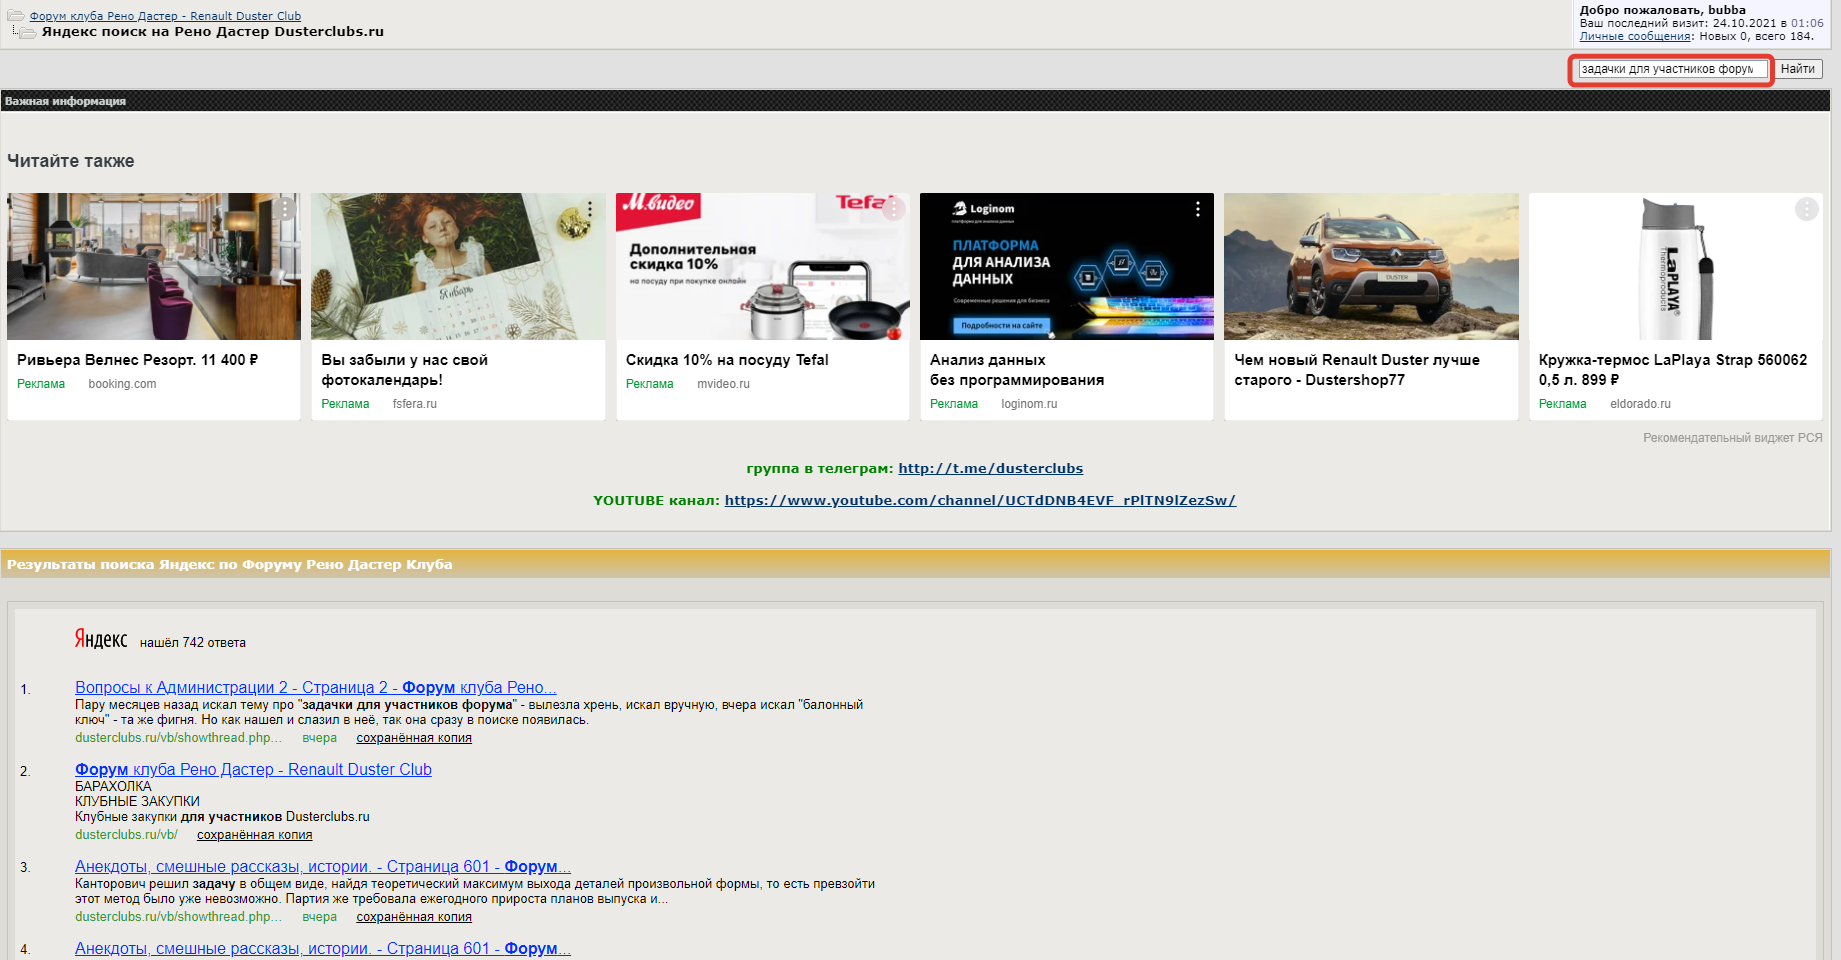This screenshot has height=960, width=1841.
Task: Open the photocalendar ad three-dot menu
Action: tap(590, 209)
